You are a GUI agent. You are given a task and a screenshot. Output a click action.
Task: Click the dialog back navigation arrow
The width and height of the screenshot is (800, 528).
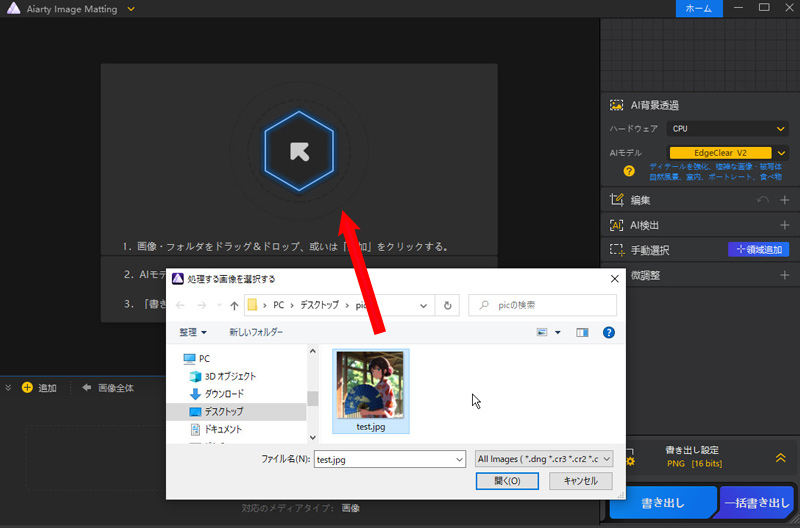point(180,305)
